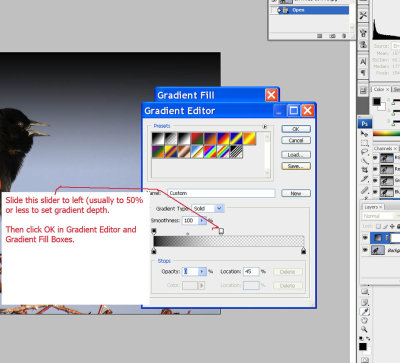Viewport: 400px width, 363px height.
Task: Click History panel trash icon
Action: point(344,36)
